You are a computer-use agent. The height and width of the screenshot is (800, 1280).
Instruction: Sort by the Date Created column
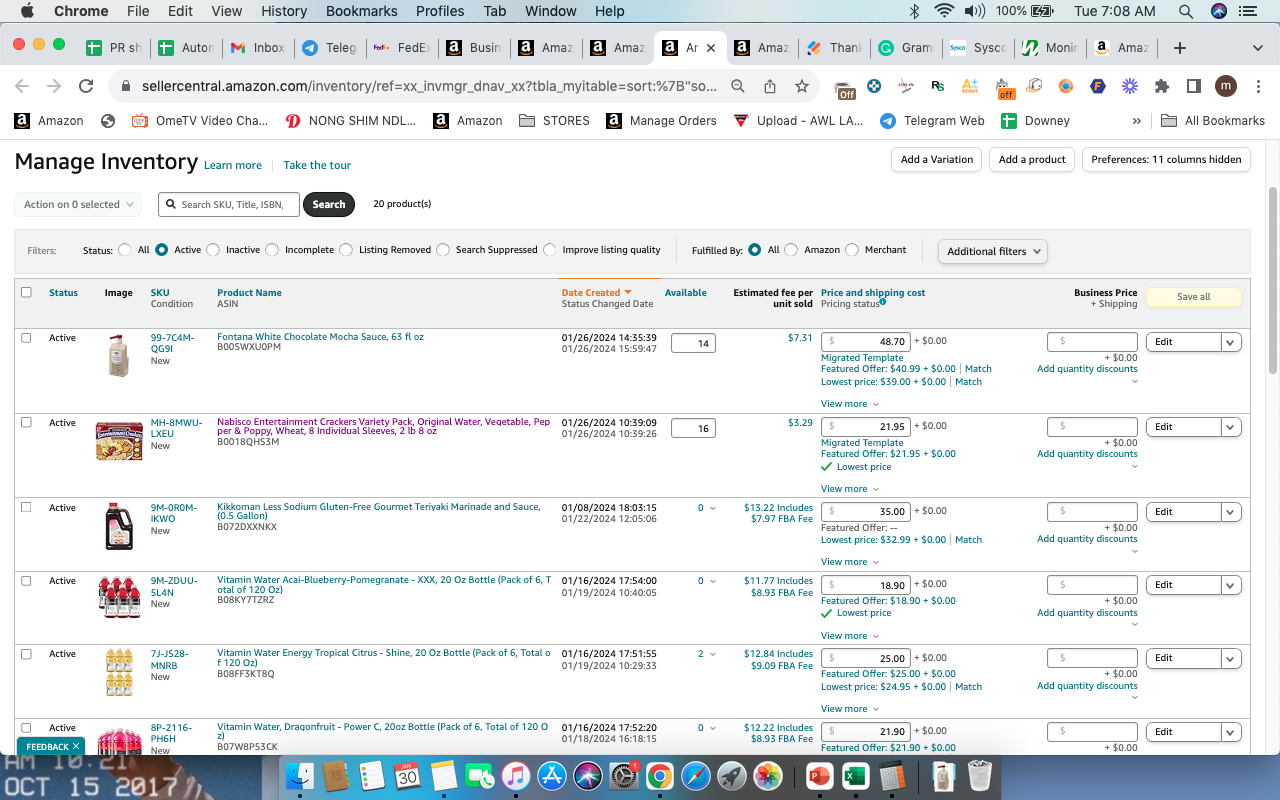[596, 293]
